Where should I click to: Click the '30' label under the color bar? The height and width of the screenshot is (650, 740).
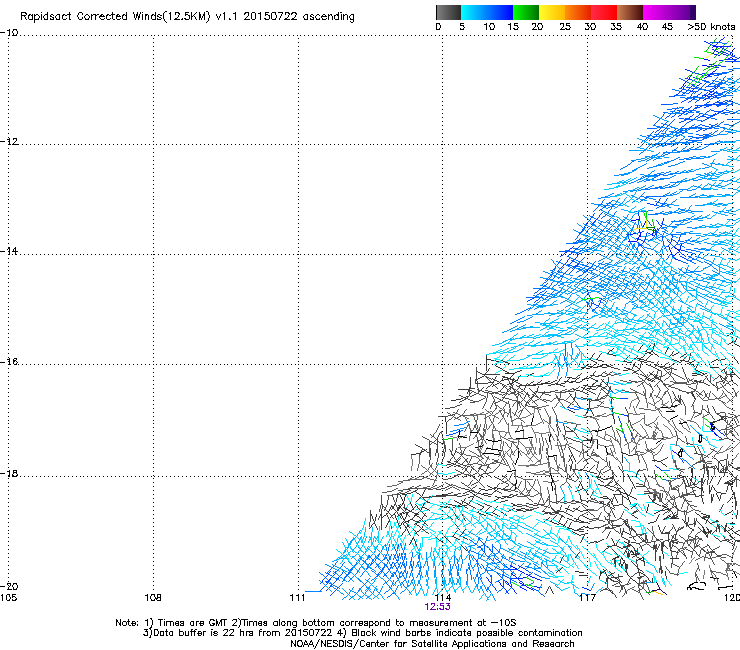590,27
